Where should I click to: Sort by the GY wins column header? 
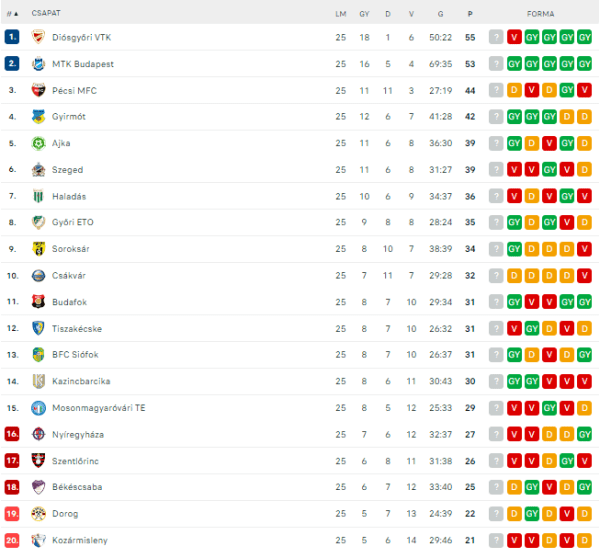coord(364,14)
